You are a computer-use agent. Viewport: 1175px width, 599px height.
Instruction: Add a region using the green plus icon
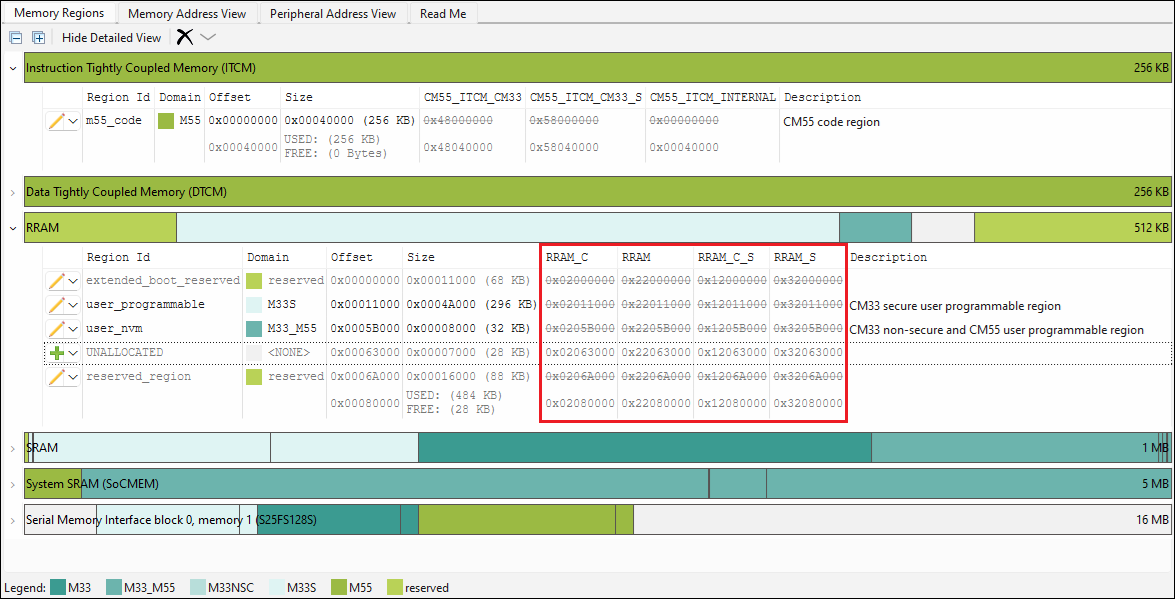[56, 353]
